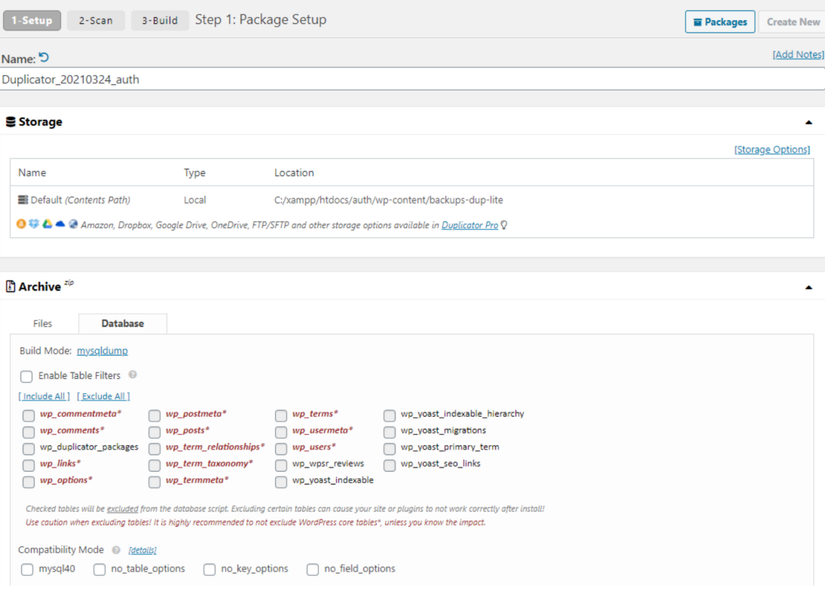Click the Include All link
Image resolution: width=825 pixels, height=596 pixels.
coord(44,396)
